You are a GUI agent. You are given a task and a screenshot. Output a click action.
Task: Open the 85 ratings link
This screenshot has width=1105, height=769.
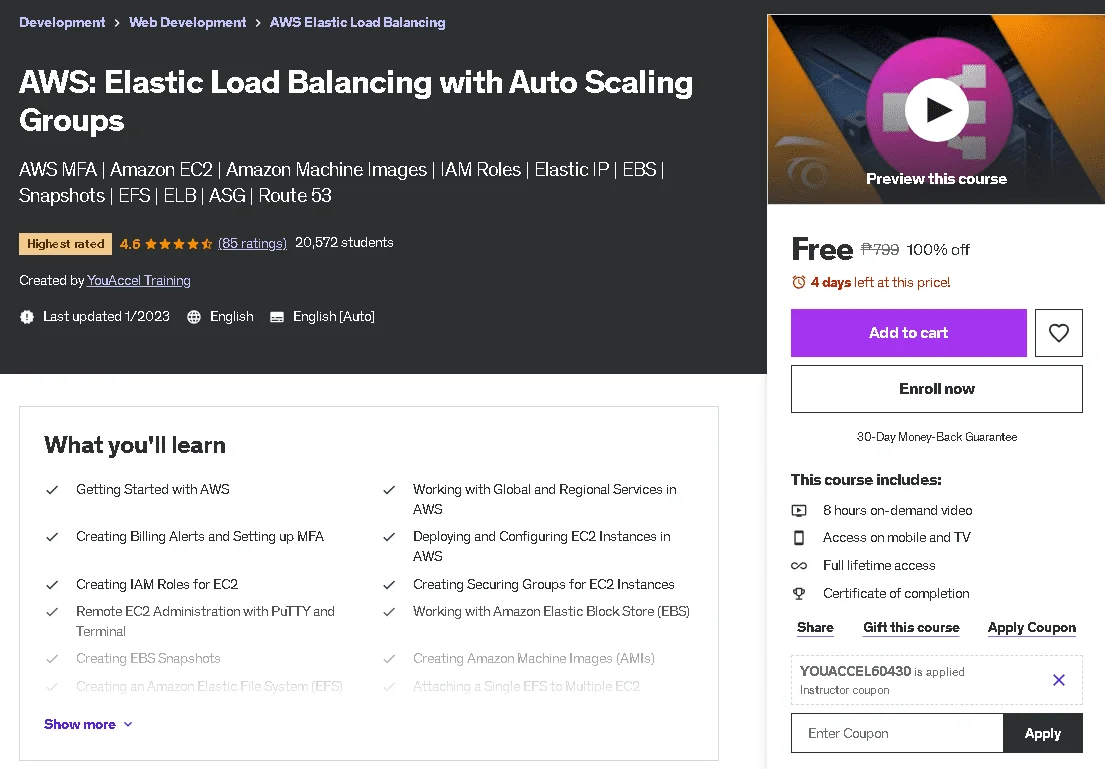pos(252,243)
